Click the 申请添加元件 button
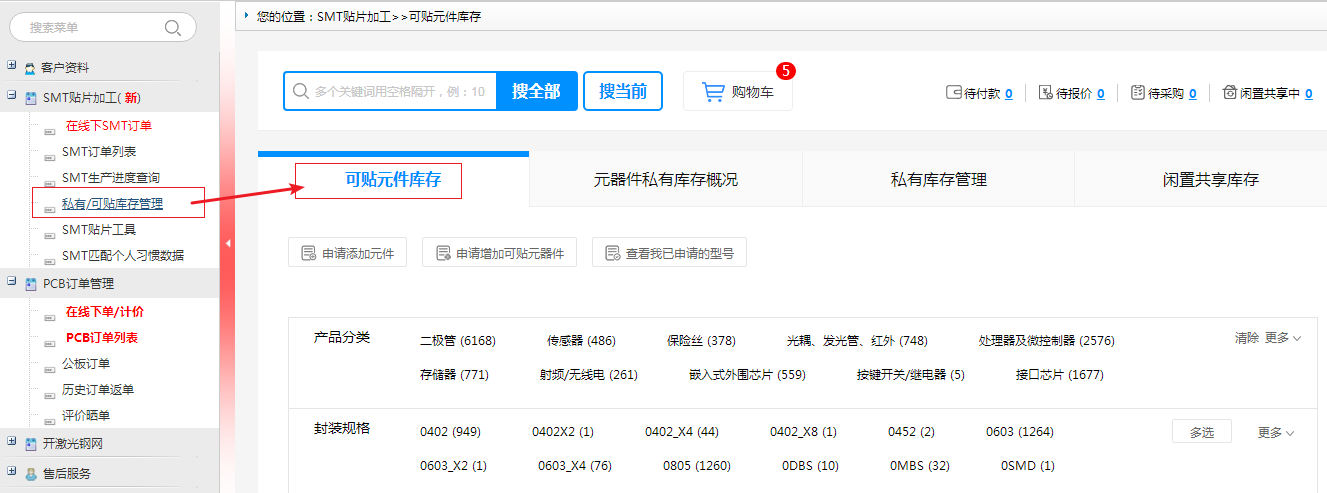The height and width of the screenshot is (493, 1327). click(347, 254)
